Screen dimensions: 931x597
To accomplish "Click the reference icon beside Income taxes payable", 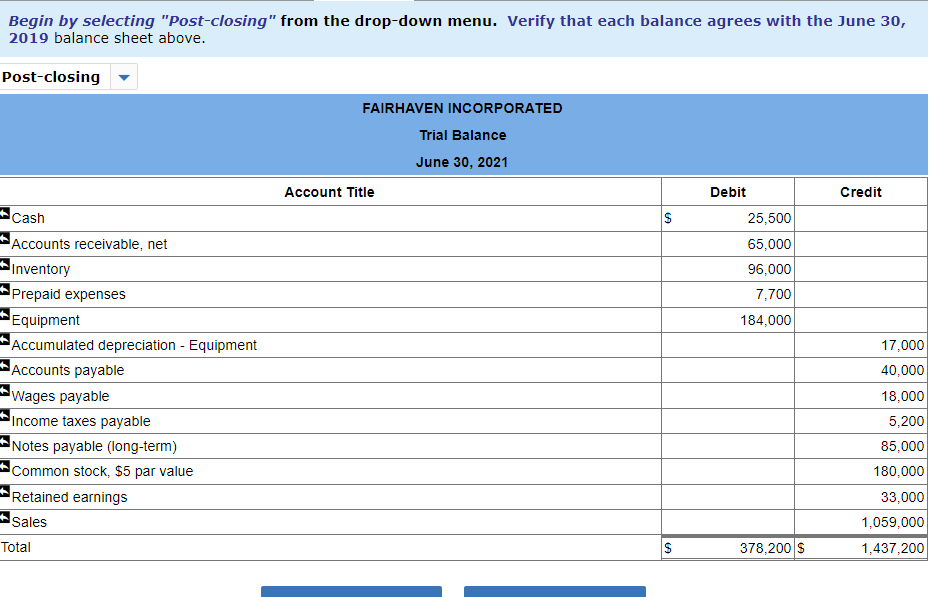I will pos(6,416).
